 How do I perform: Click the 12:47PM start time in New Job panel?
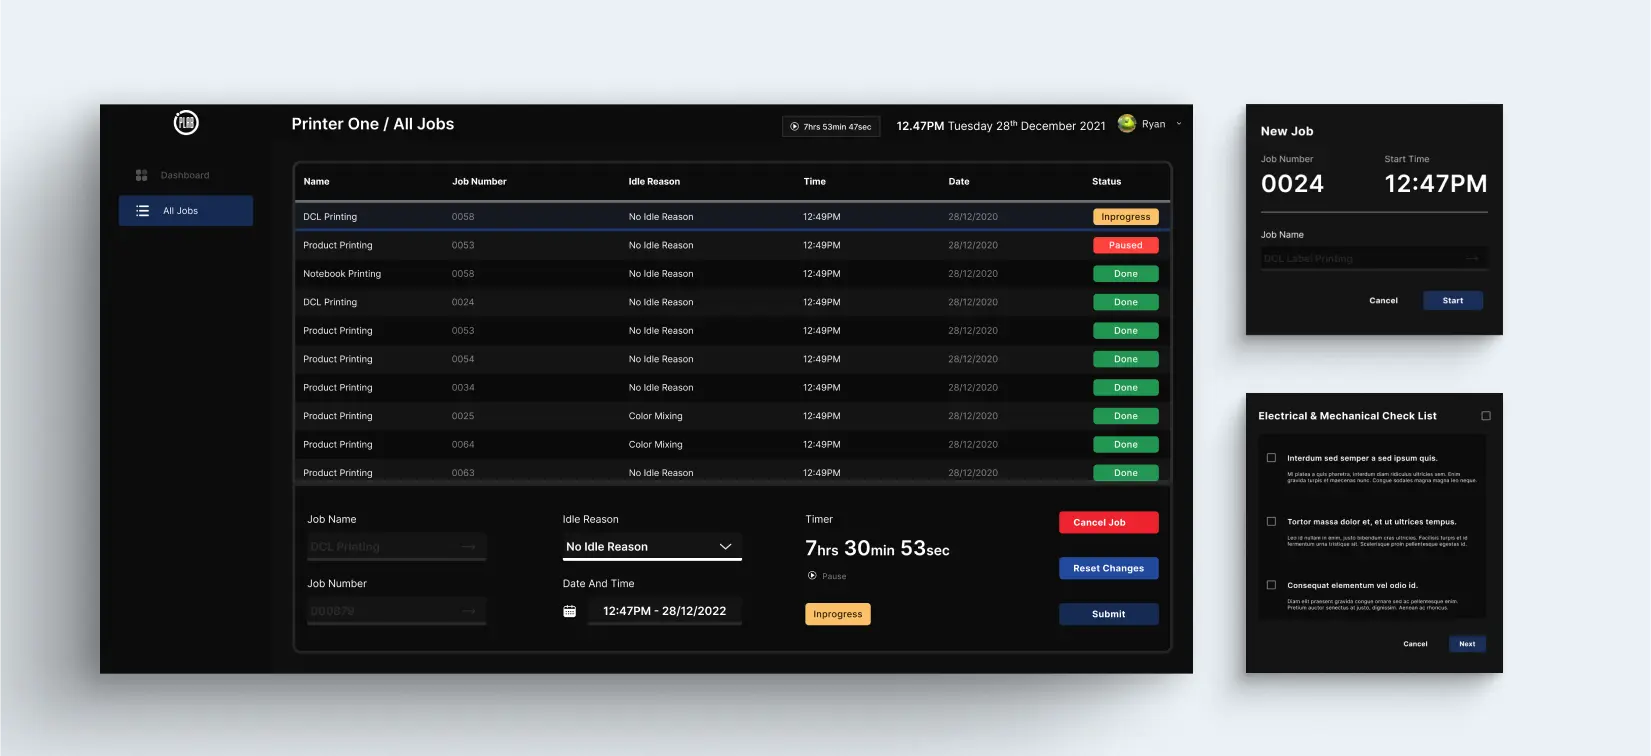click(1436, 184)
